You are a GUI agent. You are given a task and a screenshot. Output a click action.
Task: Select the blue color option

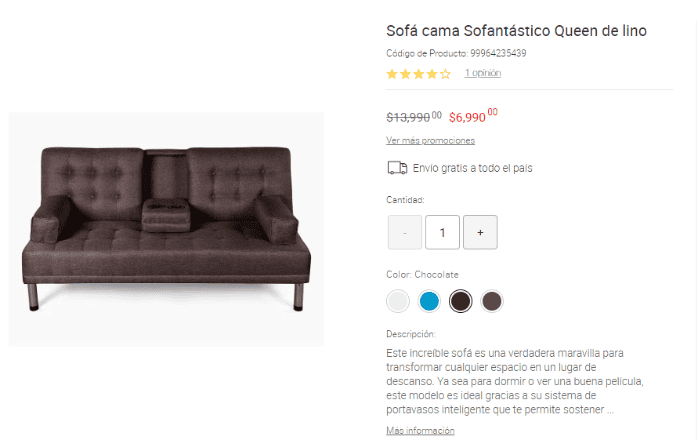[429, 301]
